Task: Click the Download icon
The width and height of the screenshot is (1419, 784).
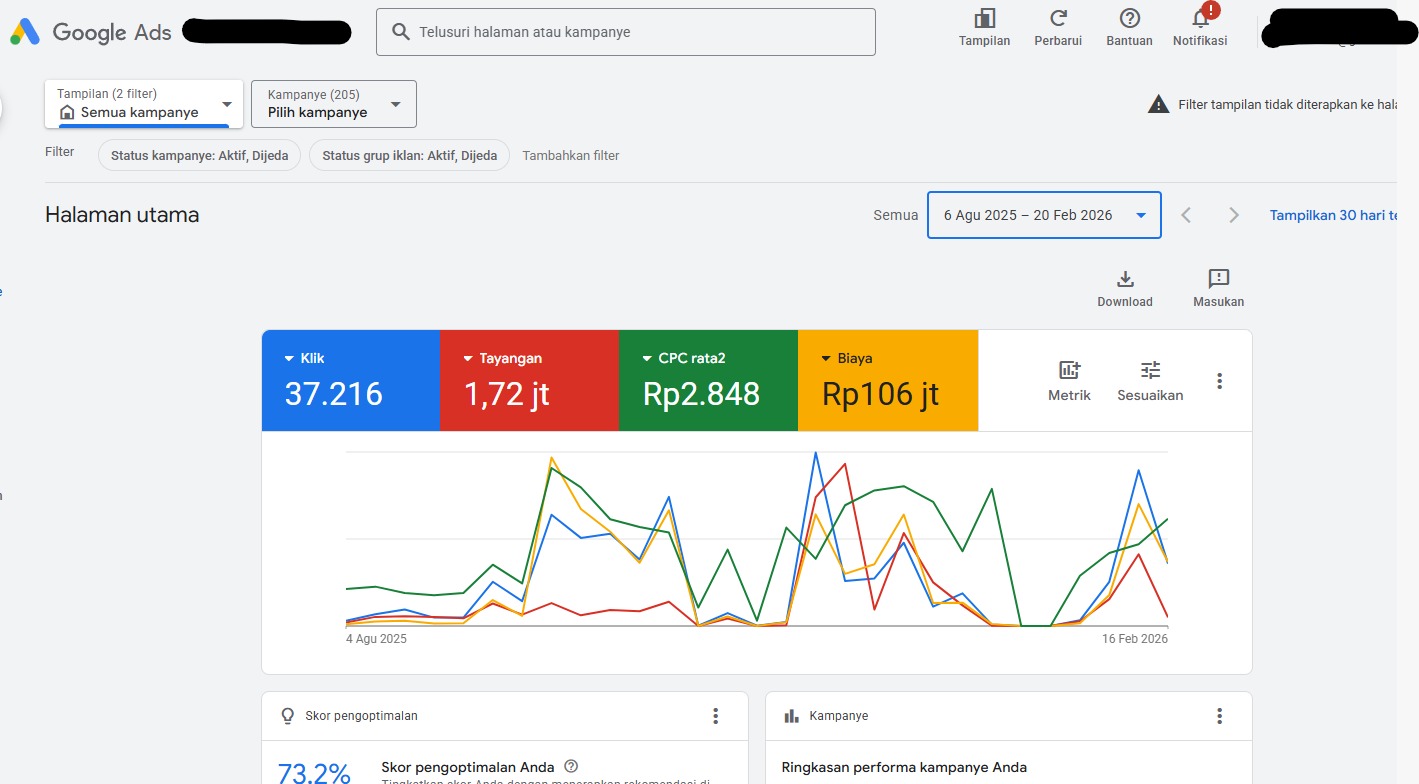Action: pyautogui.click(x=1125, y=279)
